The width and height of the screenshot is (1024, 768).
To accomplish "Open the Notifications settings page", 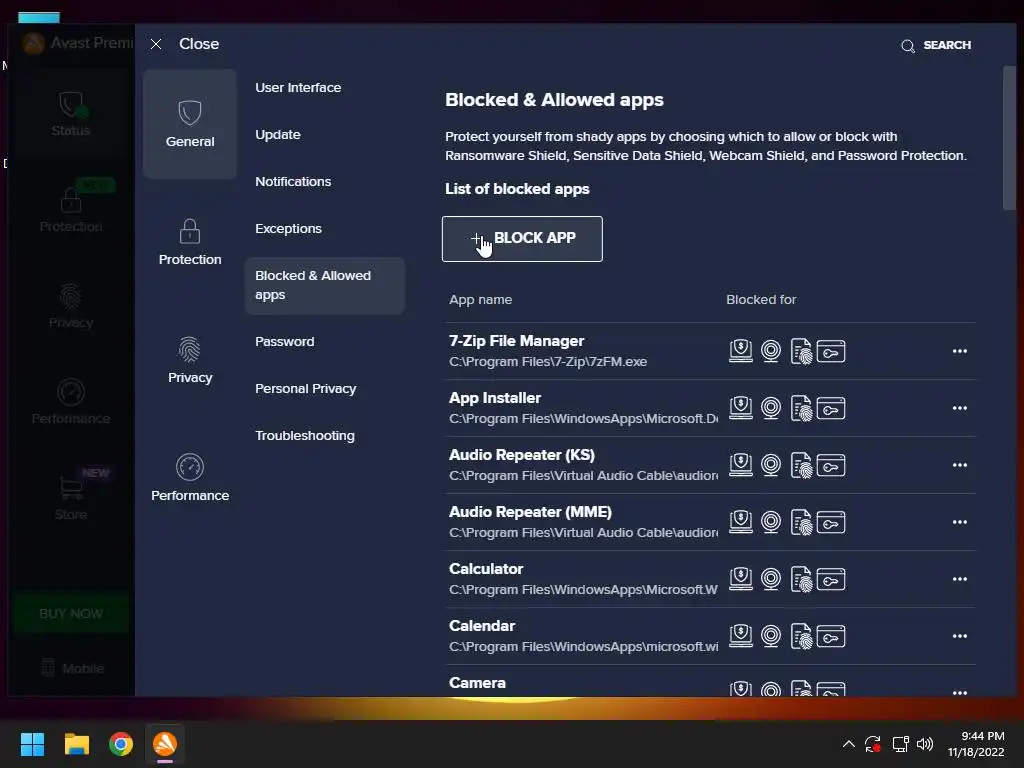I will pos(293,182).
